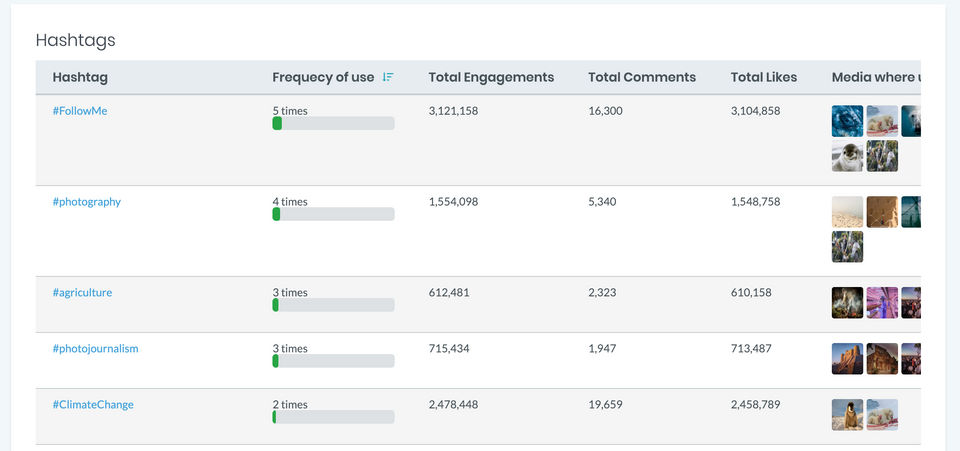Click the 612,481 engagements value
The width and height of the screenshot is (960, 451).
coord(449,293)
